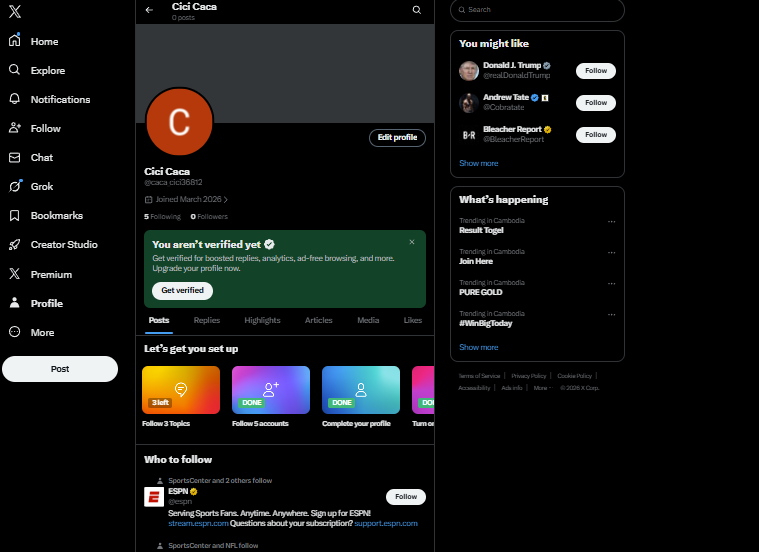Switch to the Posts tab
Viewport: 759px width, 552px height.
159,320
